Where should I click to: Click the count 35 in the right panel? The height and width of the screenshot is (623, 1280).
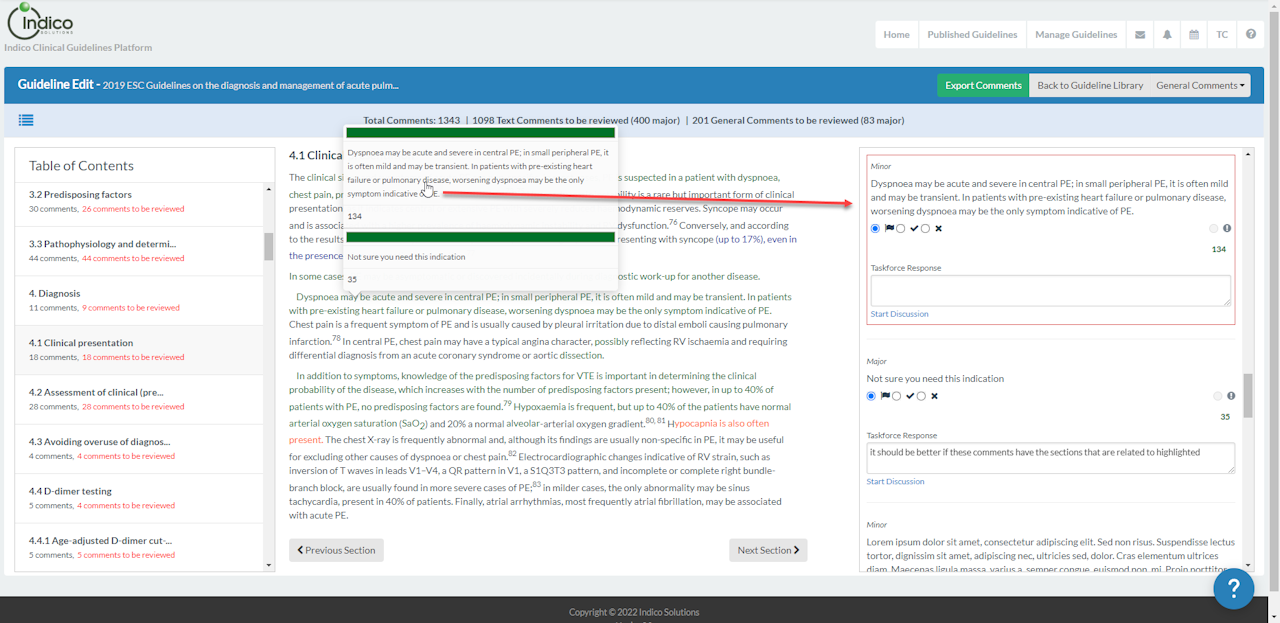[1225, 417]
